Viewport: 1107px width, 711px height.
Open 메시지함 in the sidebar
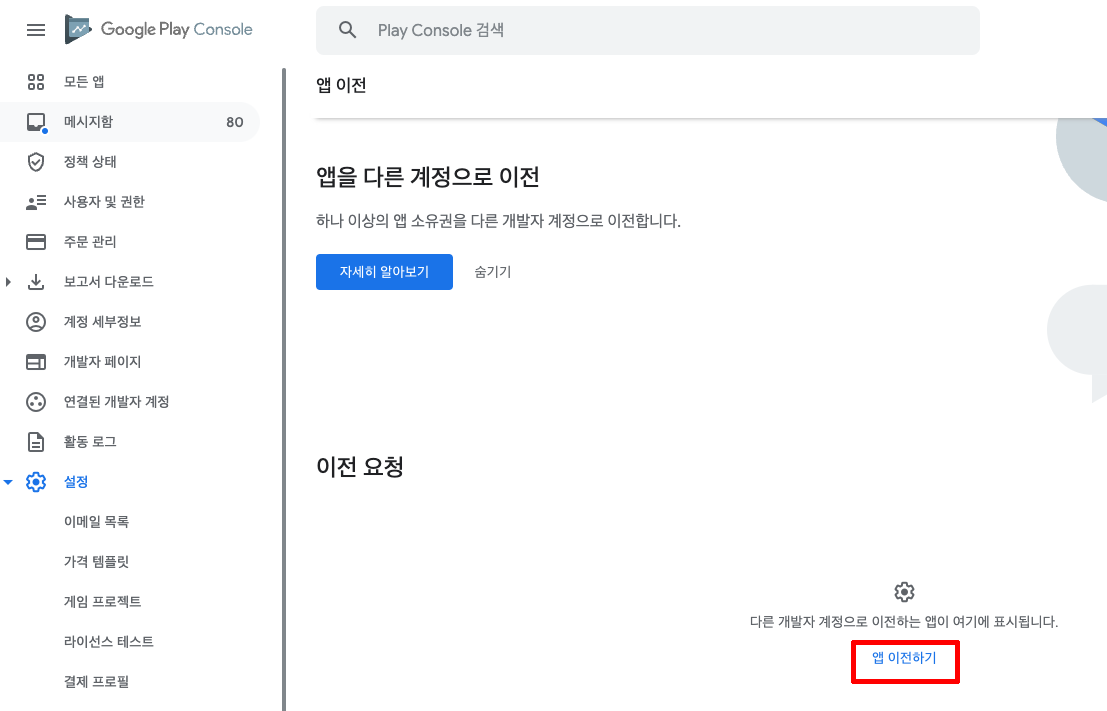tap(130, 122)
